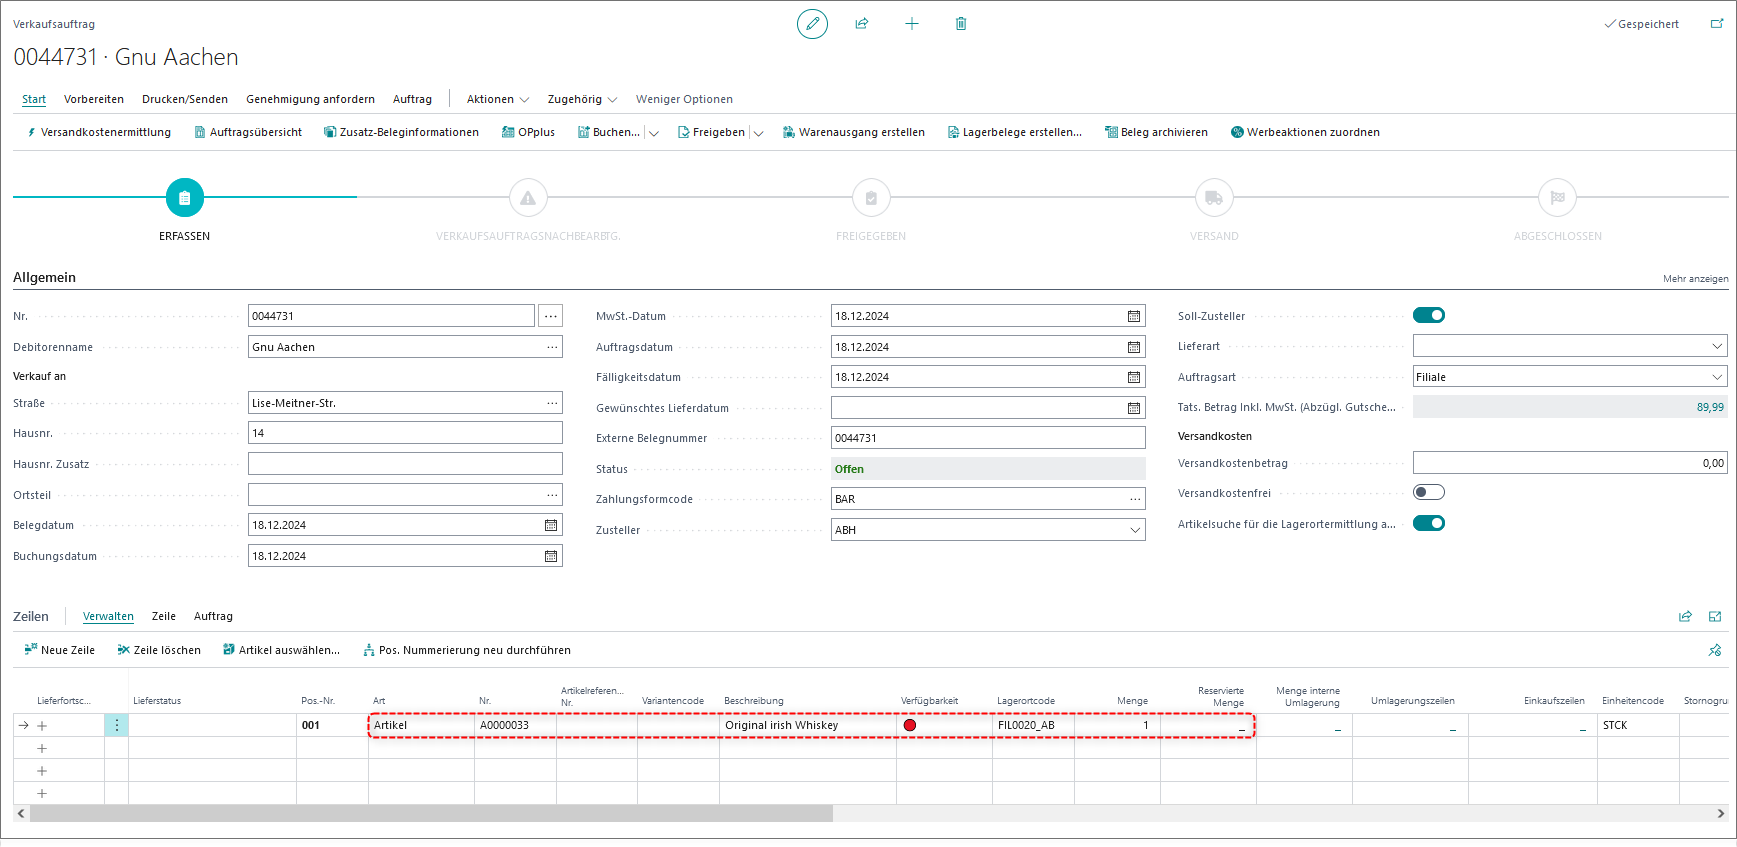1737x847 pixels.
Task: Click the share icon in header
Action: click(862, 24)
